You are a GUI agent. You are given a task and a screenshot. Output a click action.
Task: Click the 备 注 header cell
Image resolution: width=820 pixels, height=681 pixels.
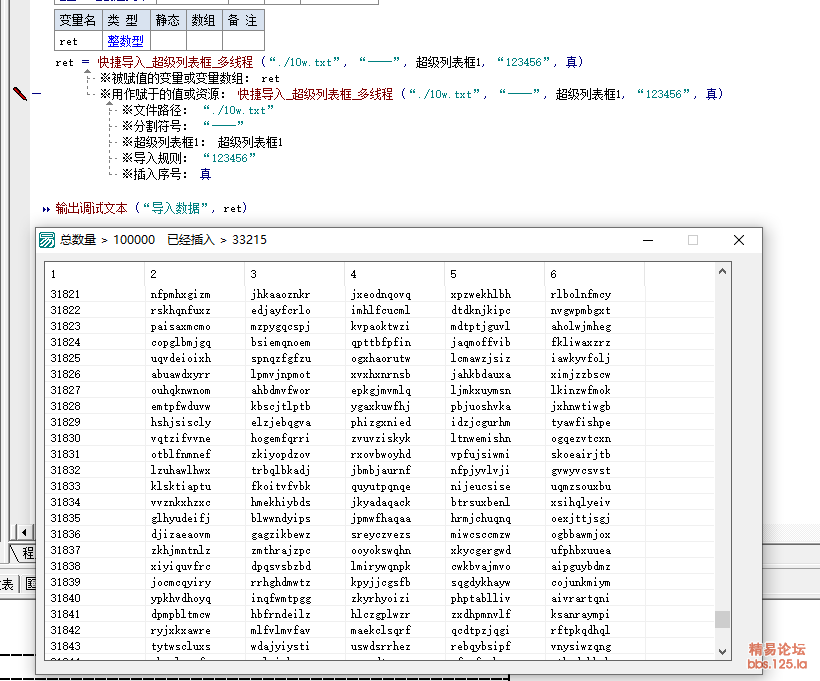(243, 20)
